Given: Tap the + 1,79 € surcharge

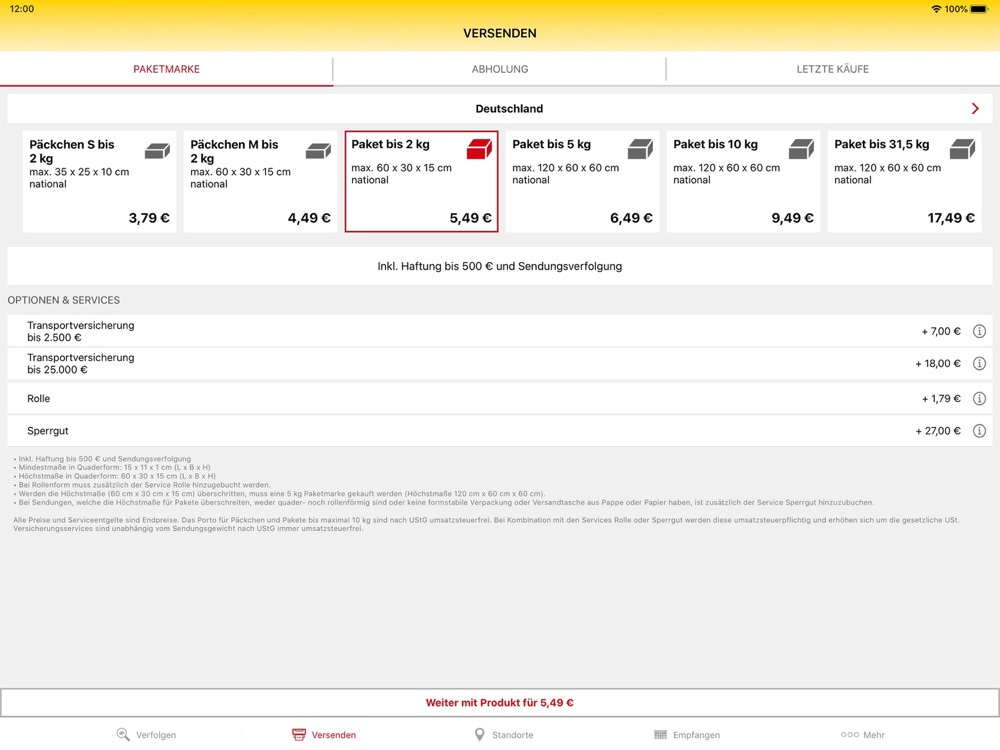Looking at the screenshot, I should click(x=941, y=399).
